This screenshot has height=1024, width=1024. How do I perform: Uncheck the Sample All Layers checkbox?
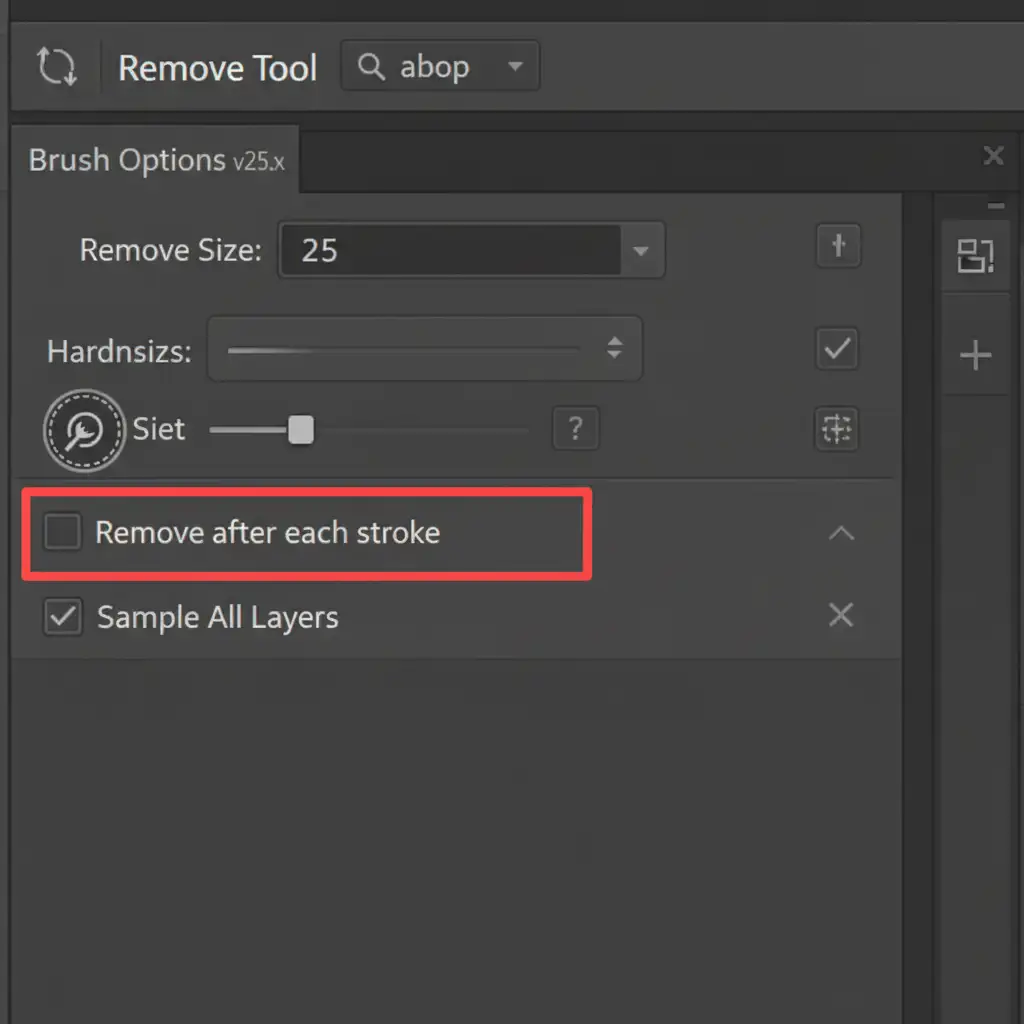pos(62,617)
